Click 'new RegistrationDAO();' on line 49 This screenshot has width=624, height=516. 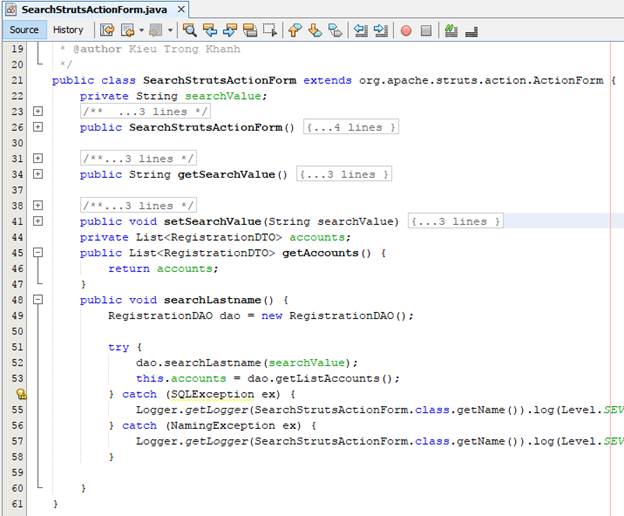pyautogui.click(x=337, y=316)
